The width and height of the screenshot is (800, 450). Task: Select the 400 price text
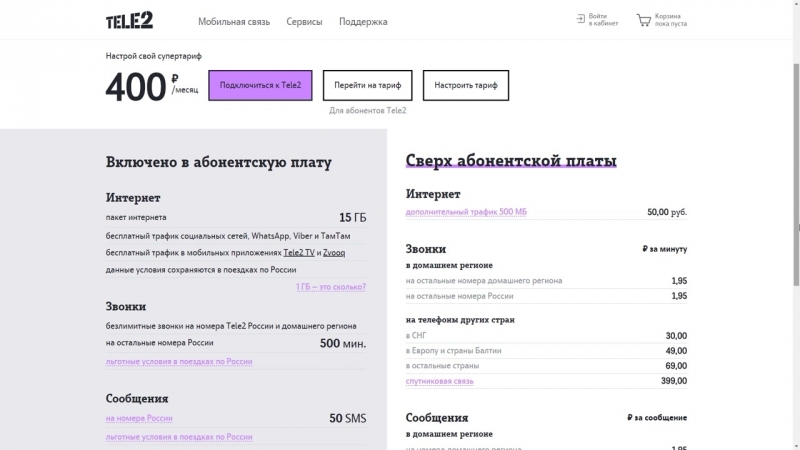[x=136, y=87]
